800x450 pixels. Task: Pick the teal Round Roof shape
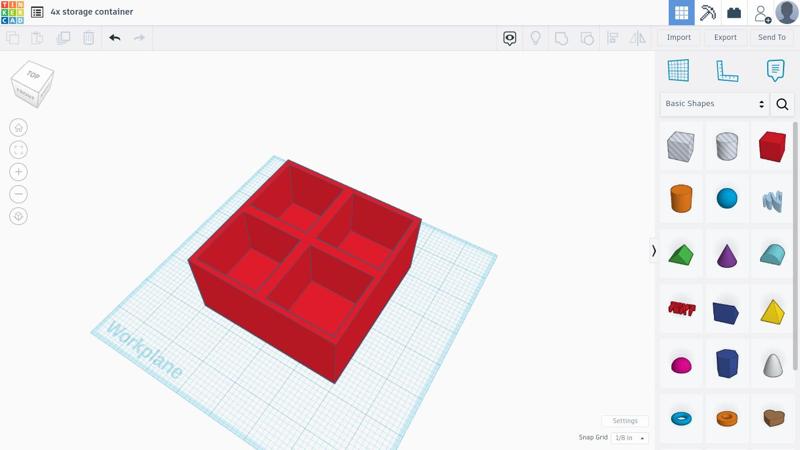click(772, 254)
